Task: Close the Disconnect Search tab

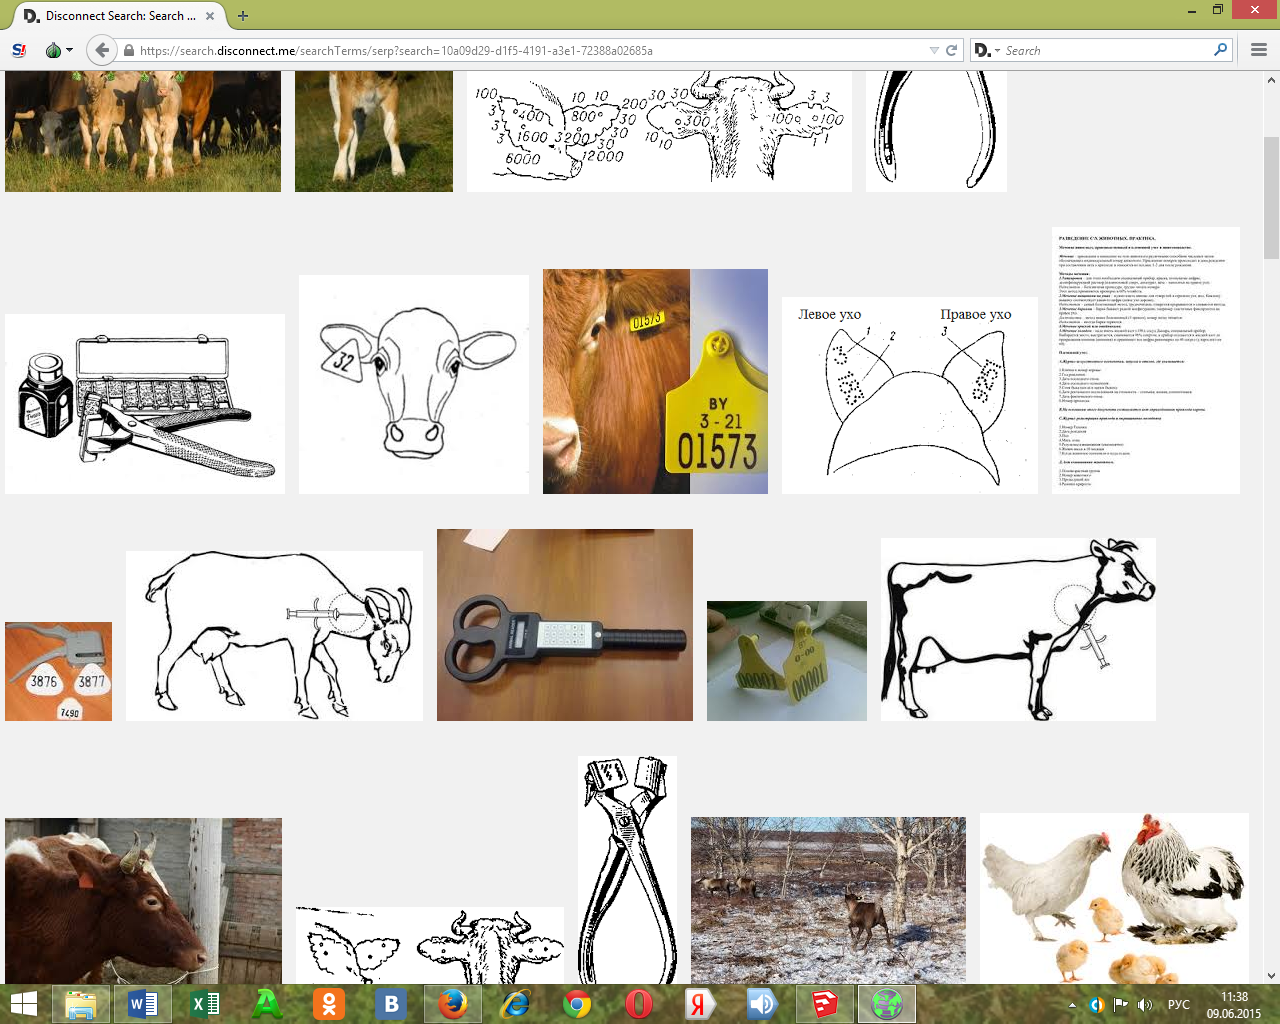Action: [210, 16]
